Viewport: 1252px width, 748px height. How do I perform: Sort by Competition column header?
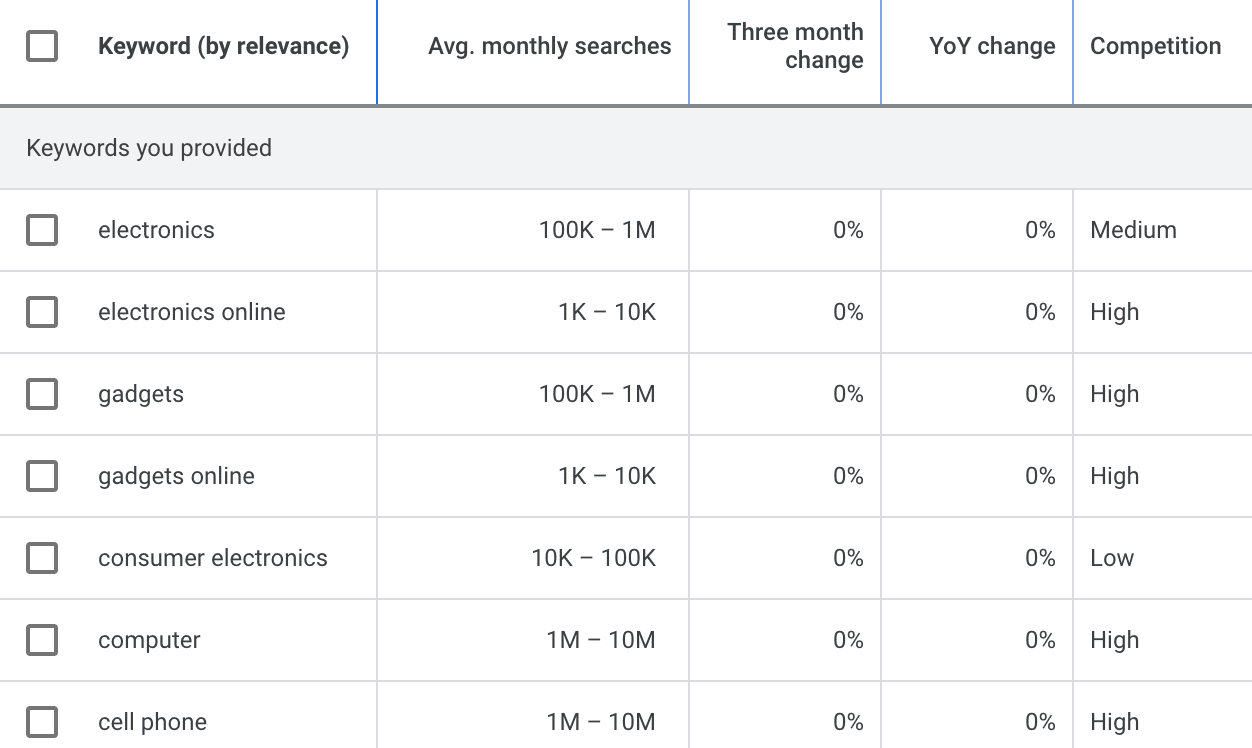tap(1155, 45)
